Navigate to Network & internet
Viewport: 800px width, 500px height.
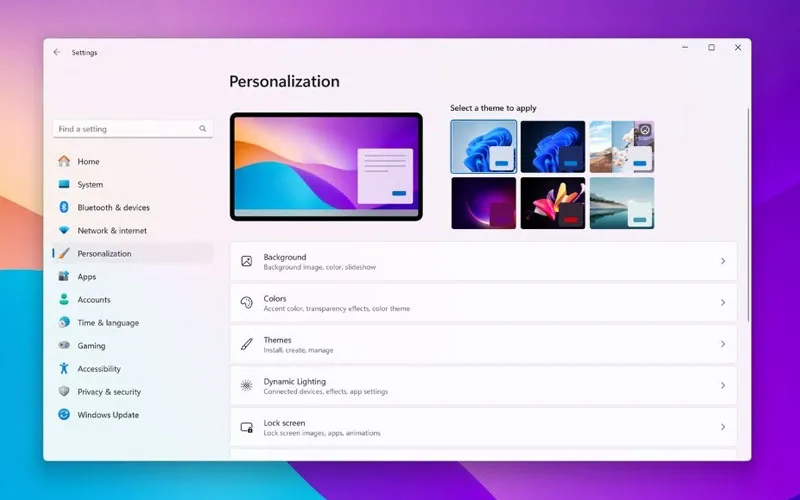(x=133, y=230)
